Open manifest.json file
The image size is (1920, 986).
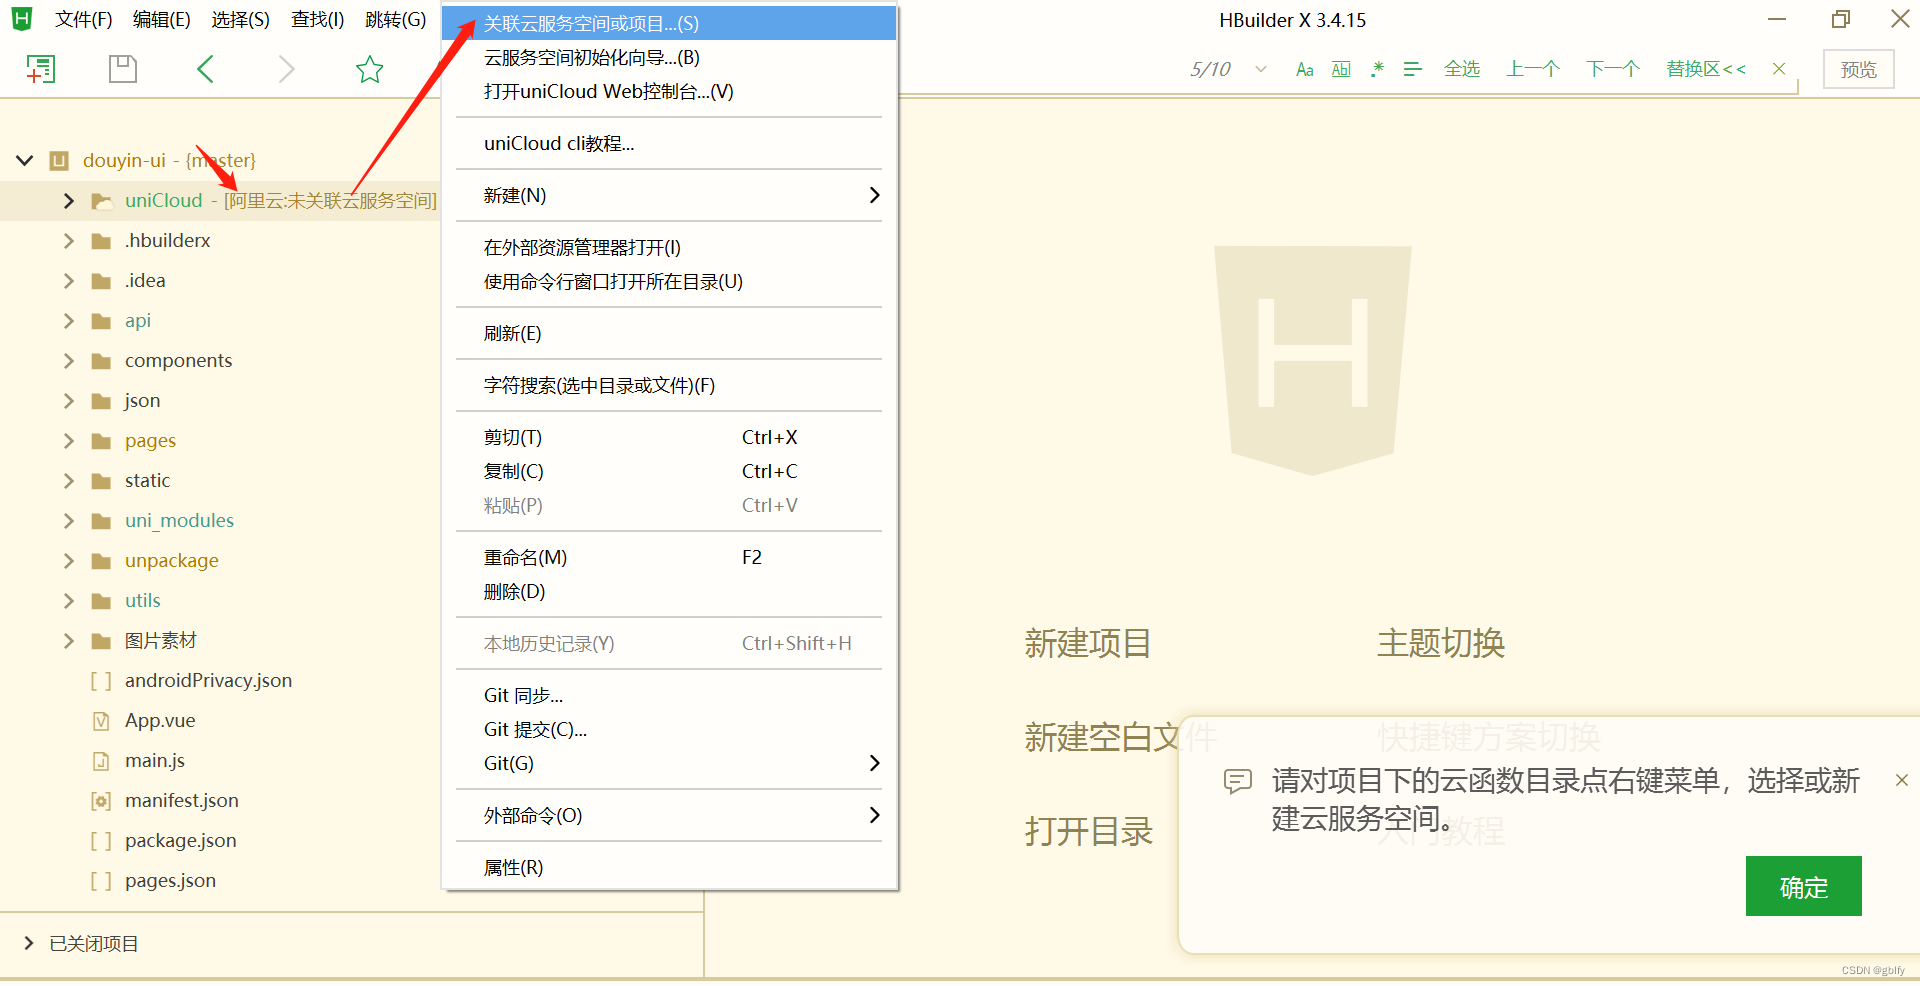(x=181, y=800)
